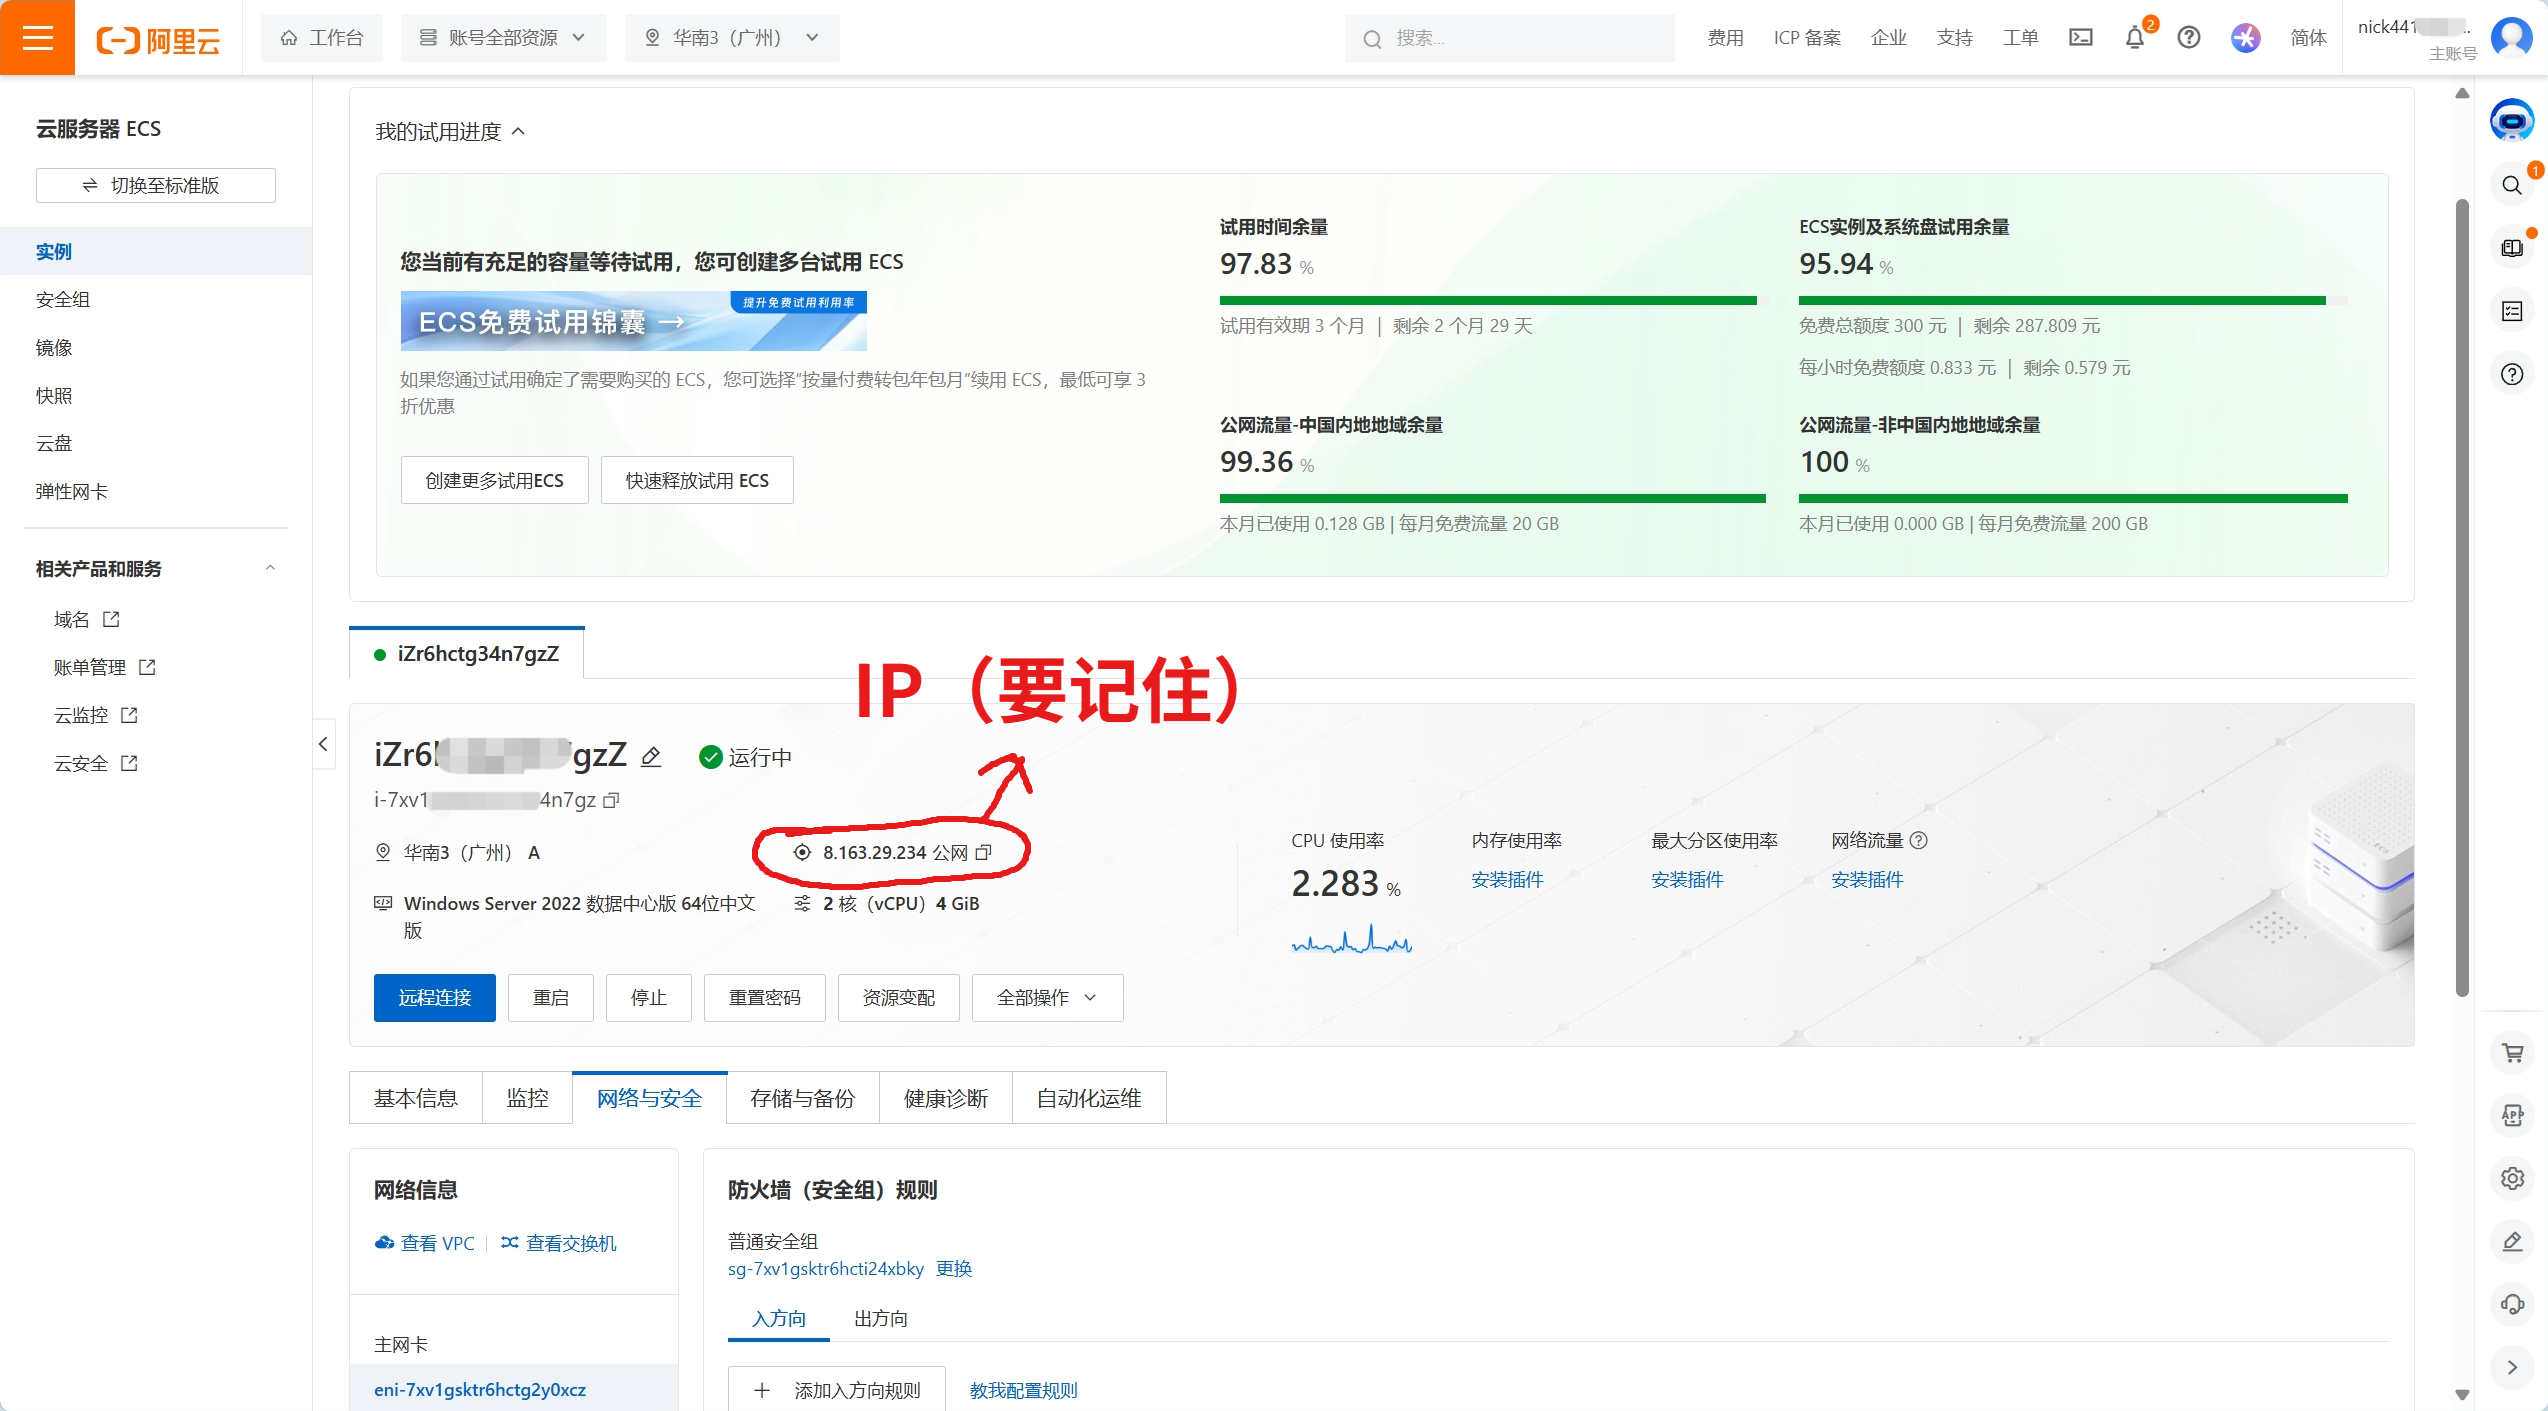Open the help question mark in top bar
The width and height of the screenshot is (2548, 1411).
[x=2189, y=38]
